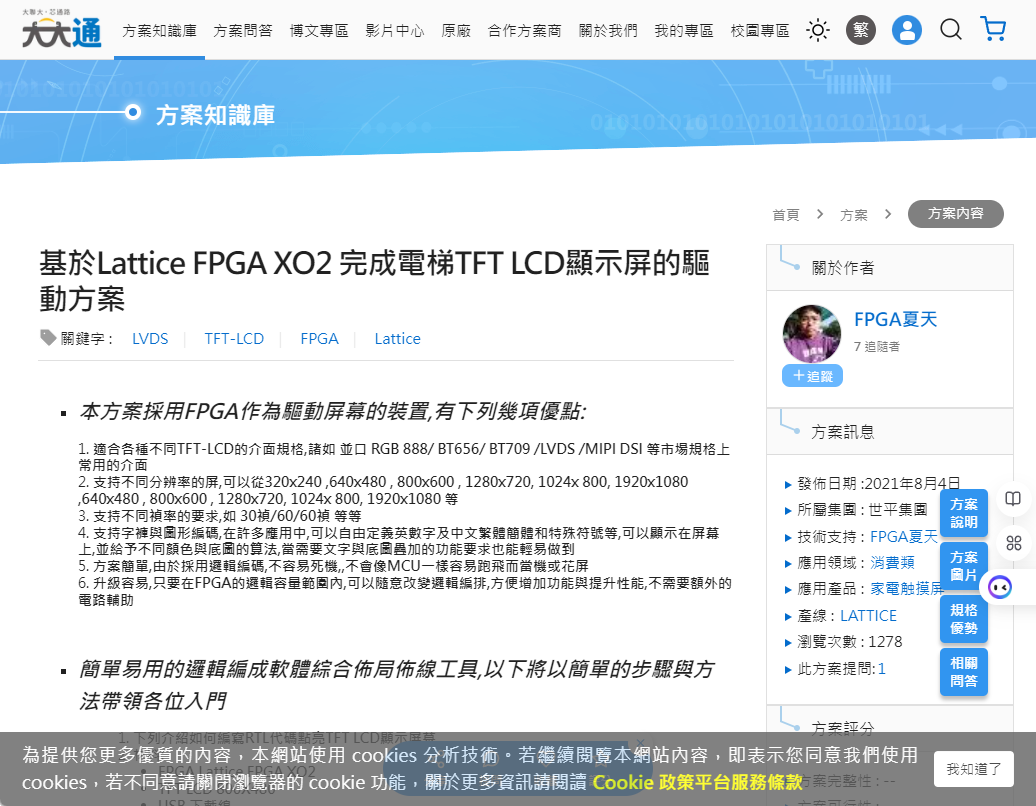Open the 影片中心 menu

pos(394,31)
